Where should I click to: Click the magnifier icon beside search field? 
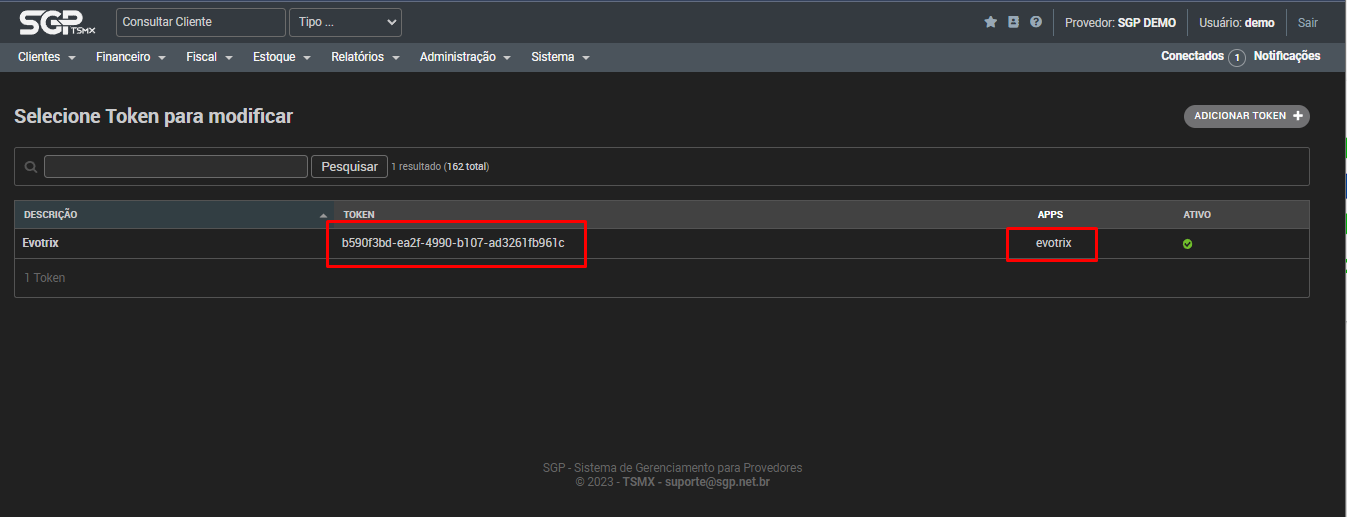(x=31, y=167)
